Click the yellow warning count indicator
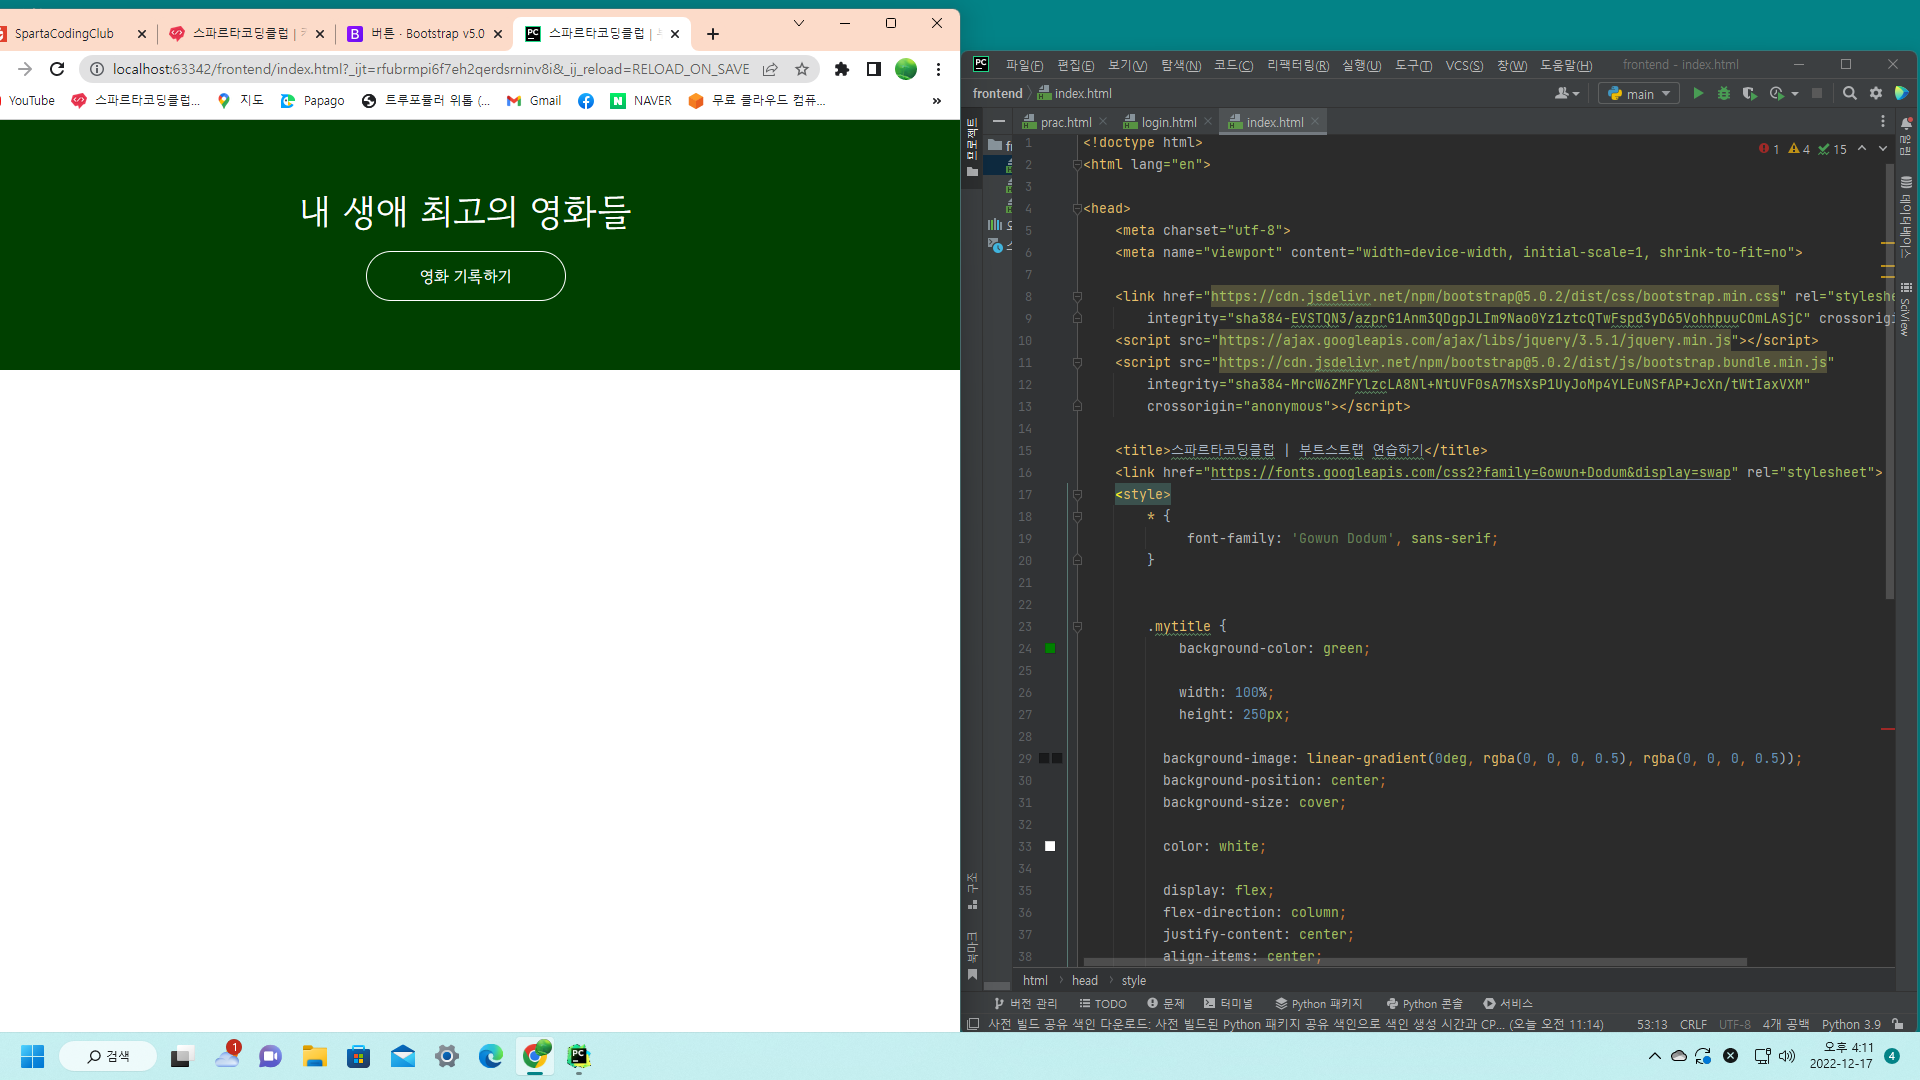This screenshot has width=1920, height=1080. (x=1799, y=149)
